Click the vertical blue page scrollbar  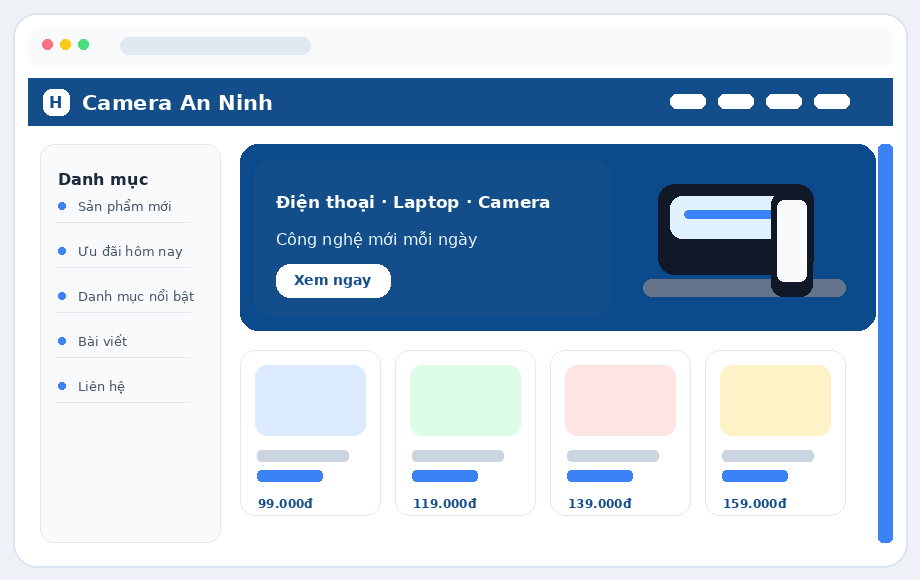pos(885,343)
